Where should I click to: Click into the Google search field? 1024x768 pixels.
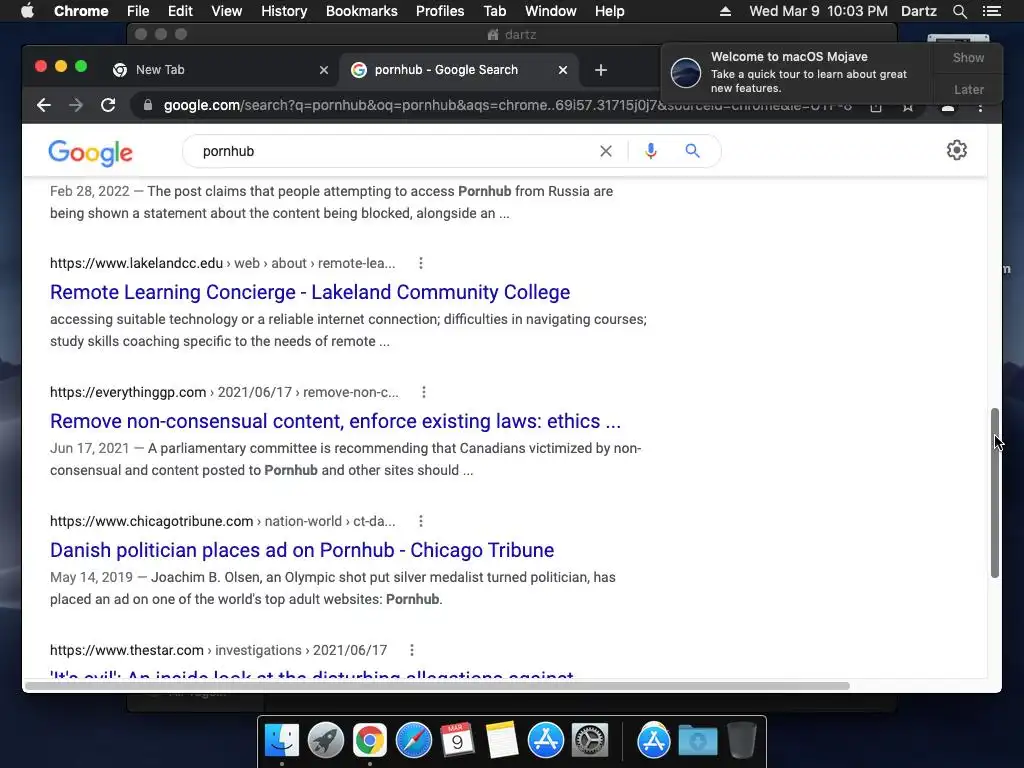point(392,152)
